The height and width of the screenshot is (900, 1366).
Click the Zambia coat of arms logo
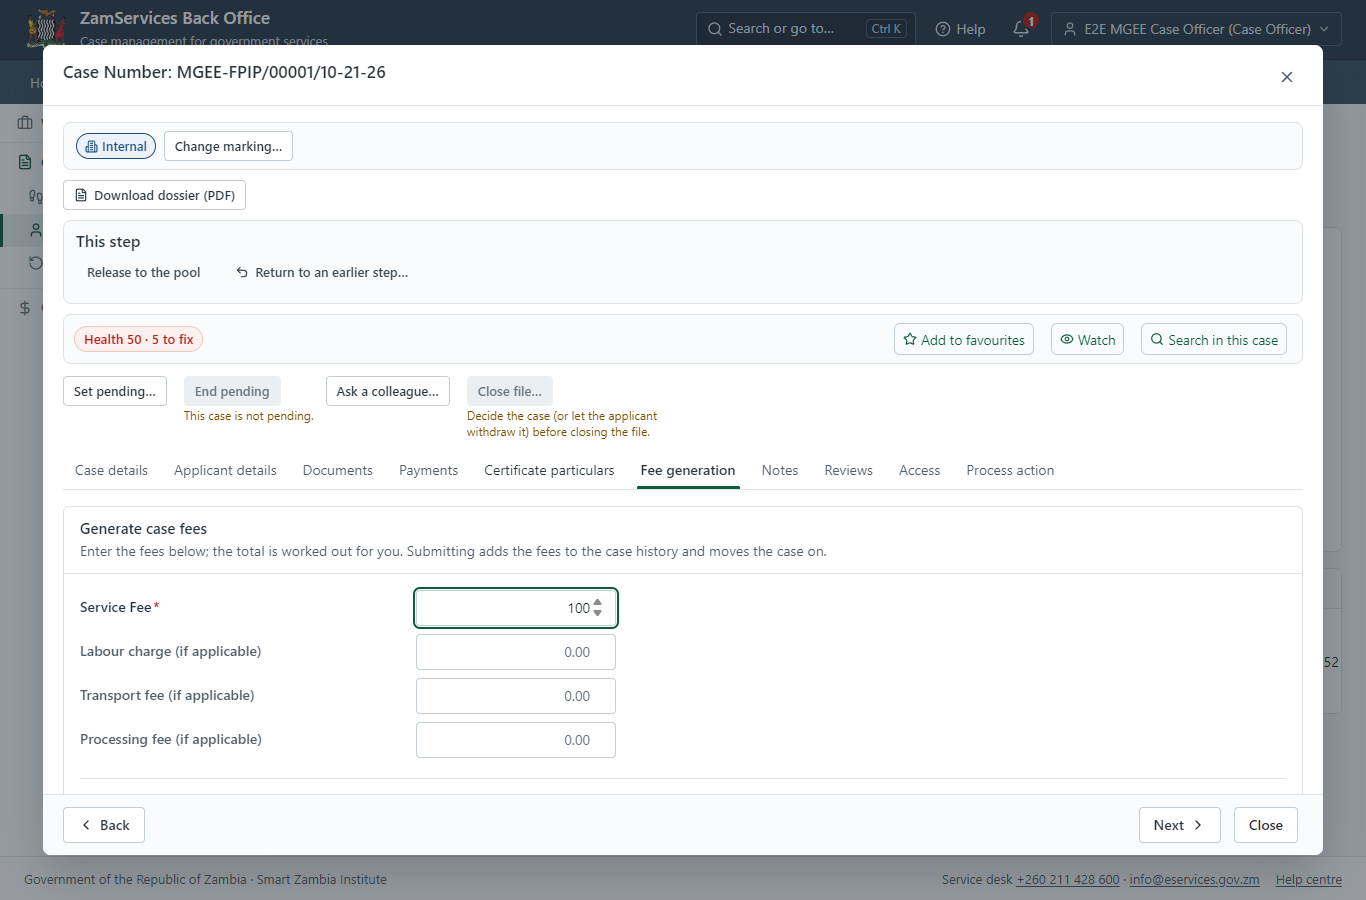46,29
